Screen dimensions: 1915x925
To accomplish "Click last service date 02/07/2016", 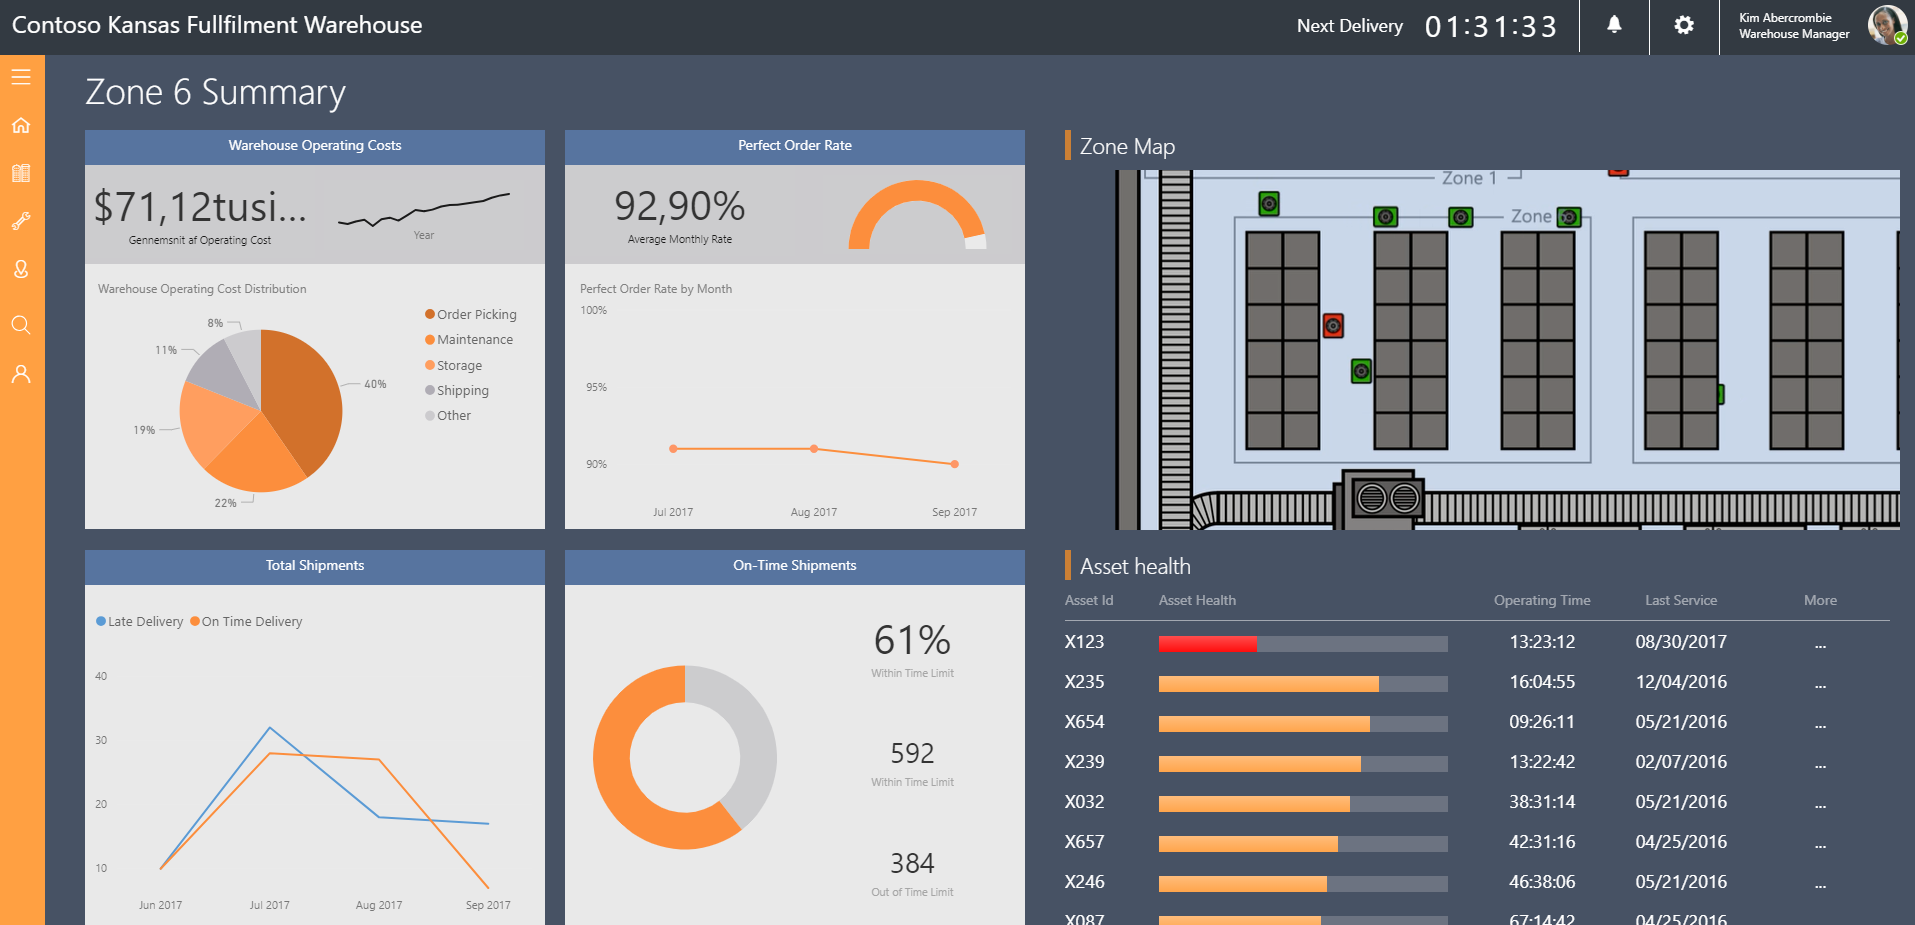I will 1681,762.
